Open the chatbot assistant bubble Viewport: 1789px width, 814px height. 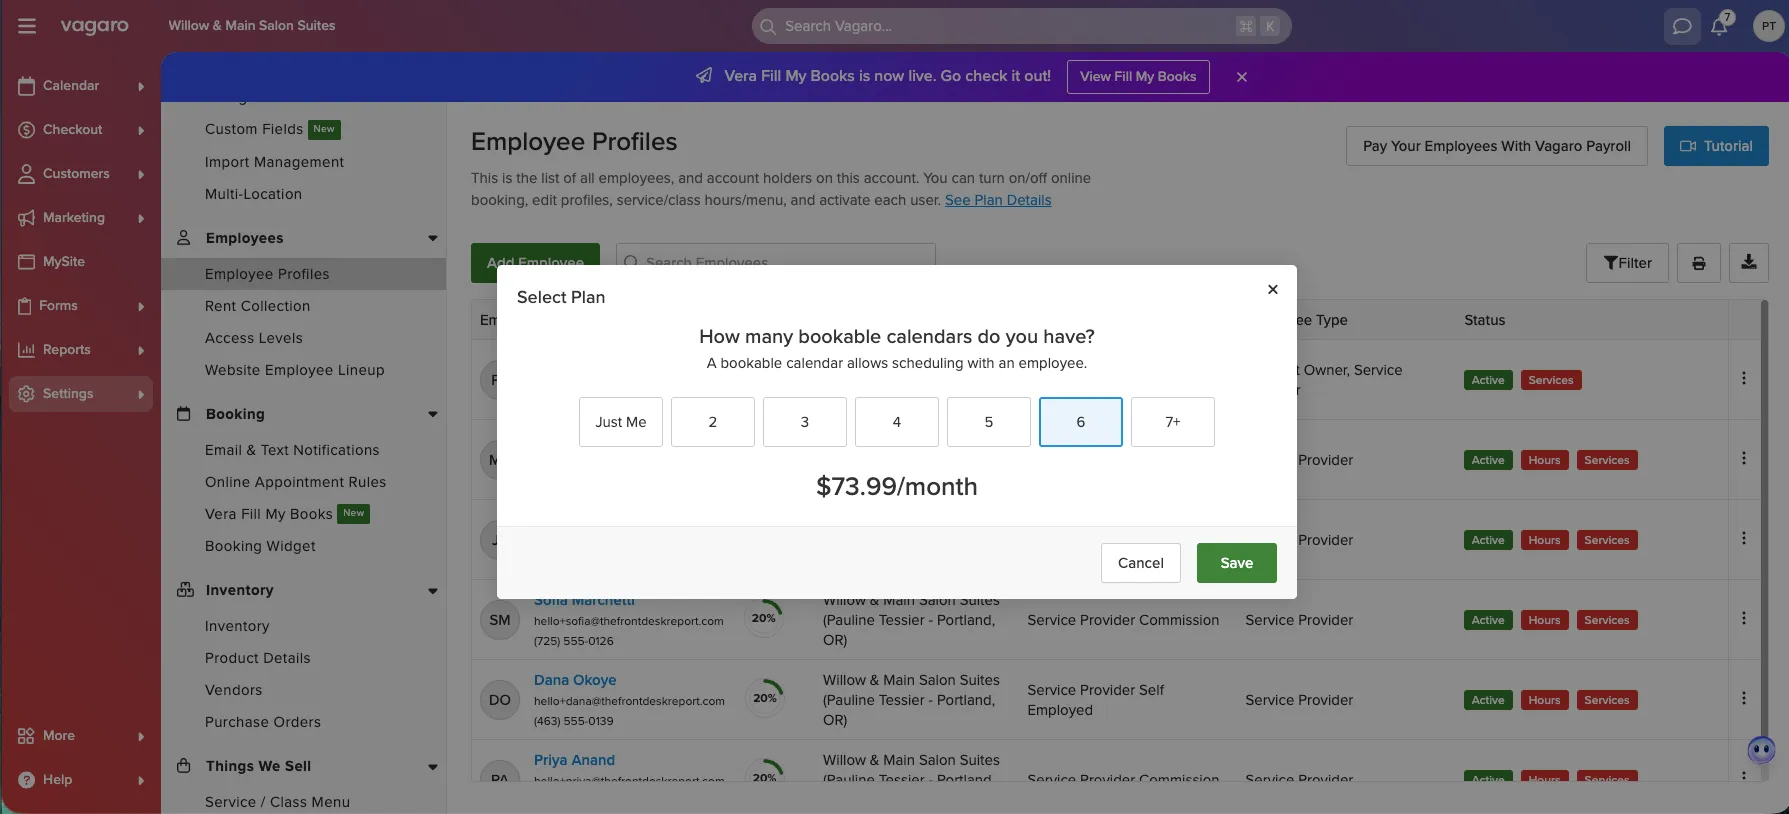pos(1761,750)
